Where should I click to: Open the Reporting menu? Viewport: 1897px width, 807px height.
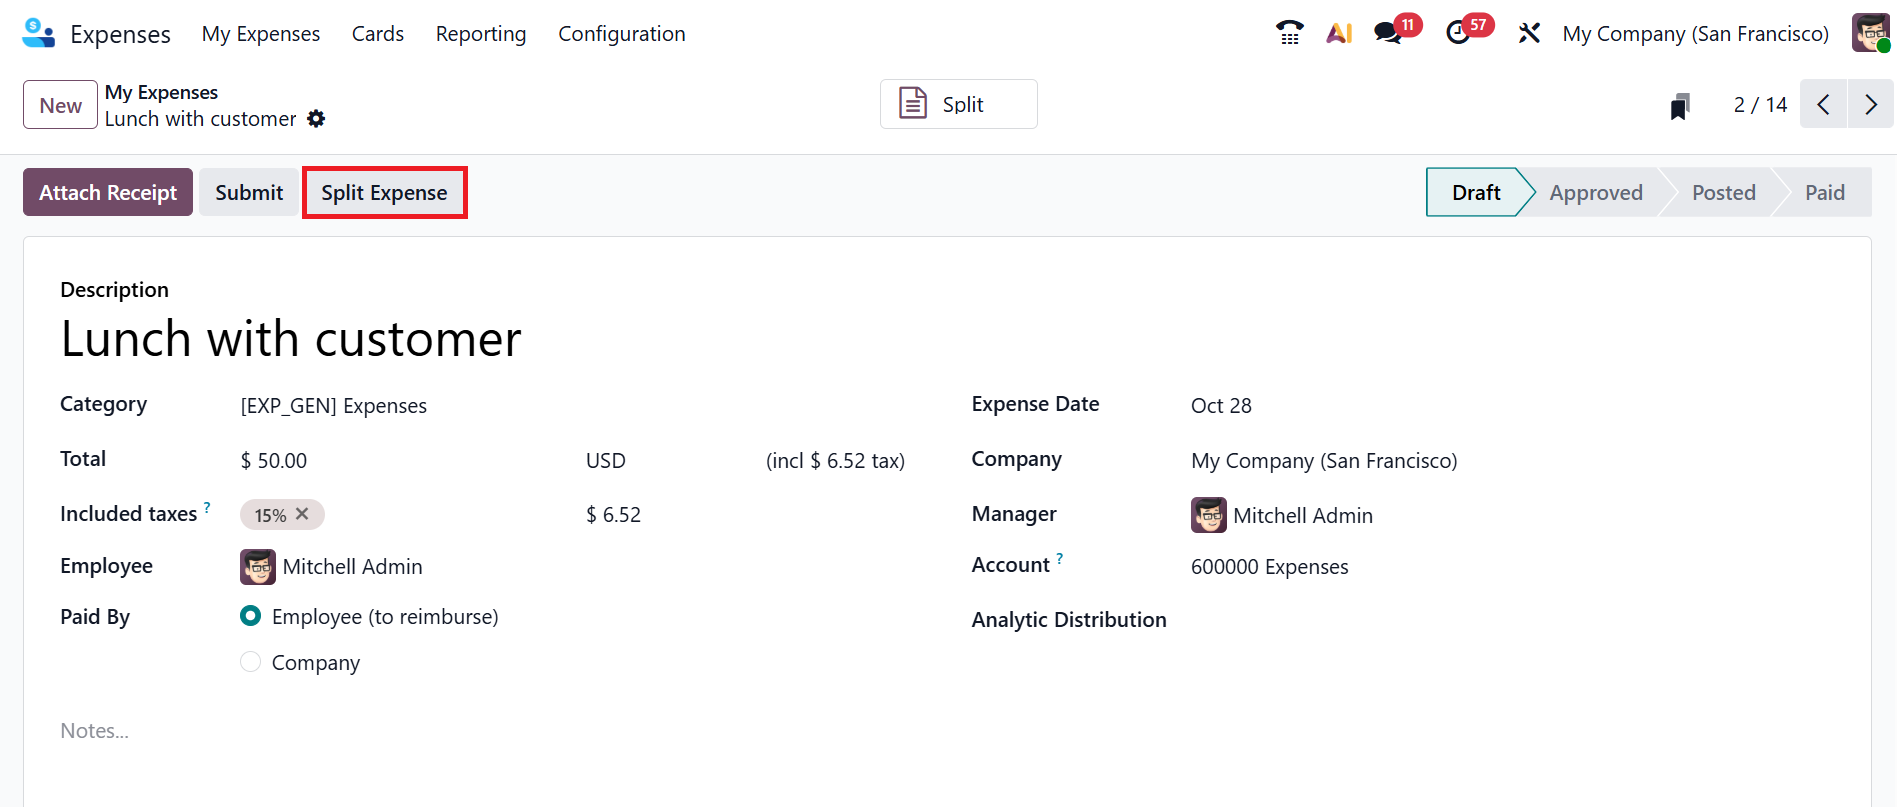coord(481,34)
